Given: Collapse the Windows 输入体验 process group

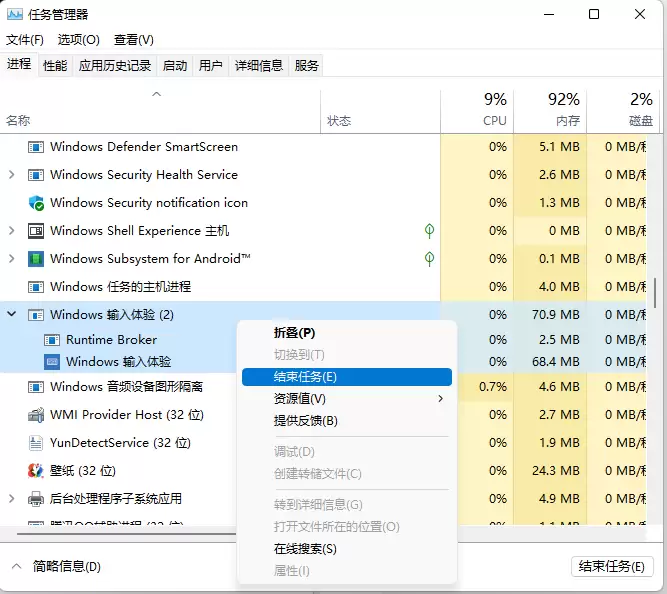Looking at the screenshot, I should (x=12, y=314).
